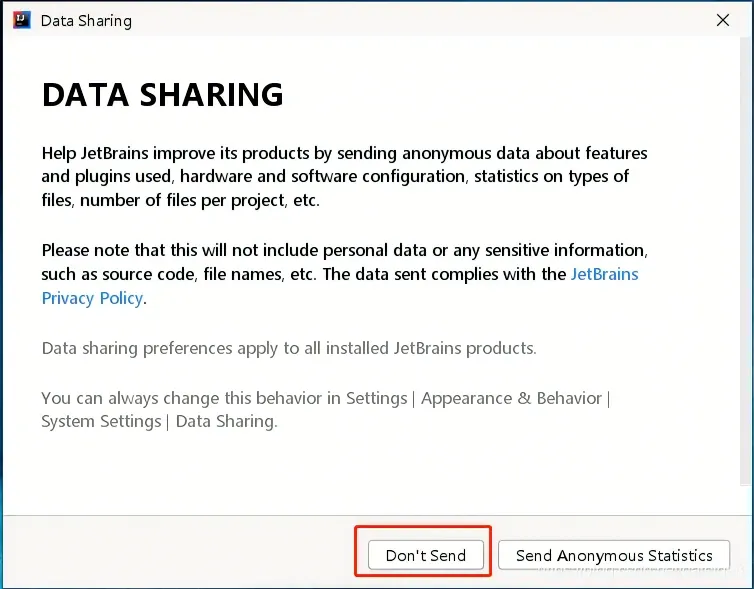Click 'Appearance & Behavior' in the settings path

point(511,398)
